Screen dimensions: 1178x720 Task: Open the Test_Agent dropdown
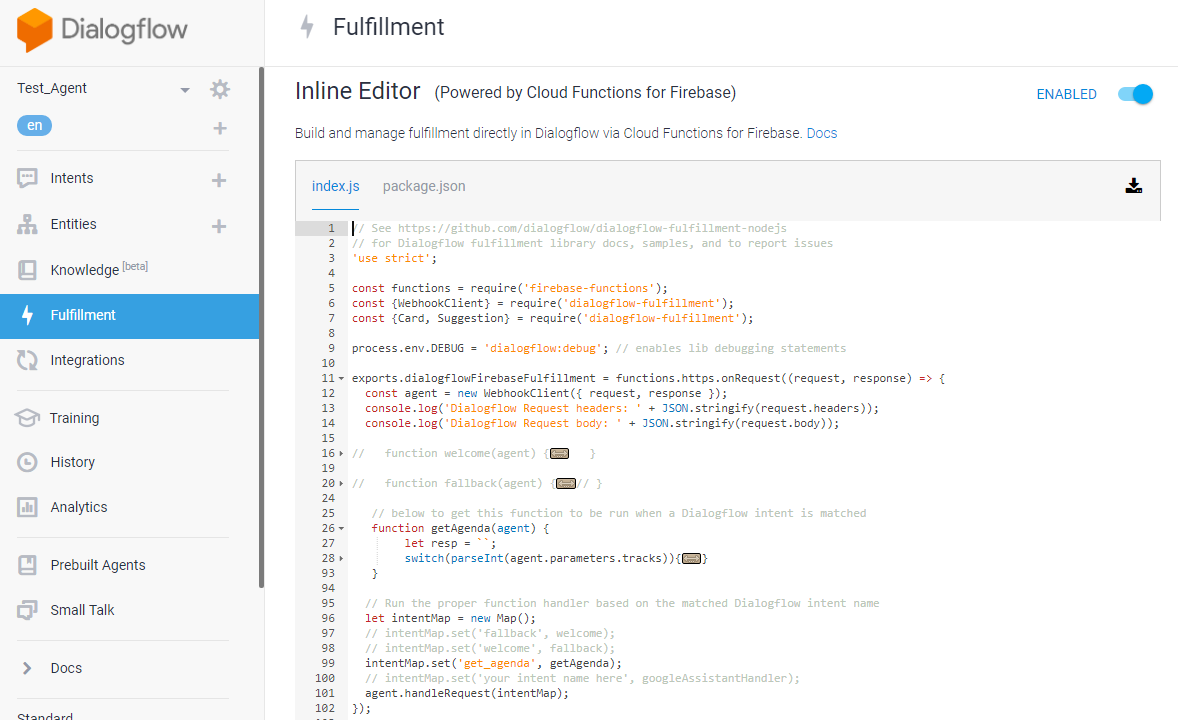184,88
